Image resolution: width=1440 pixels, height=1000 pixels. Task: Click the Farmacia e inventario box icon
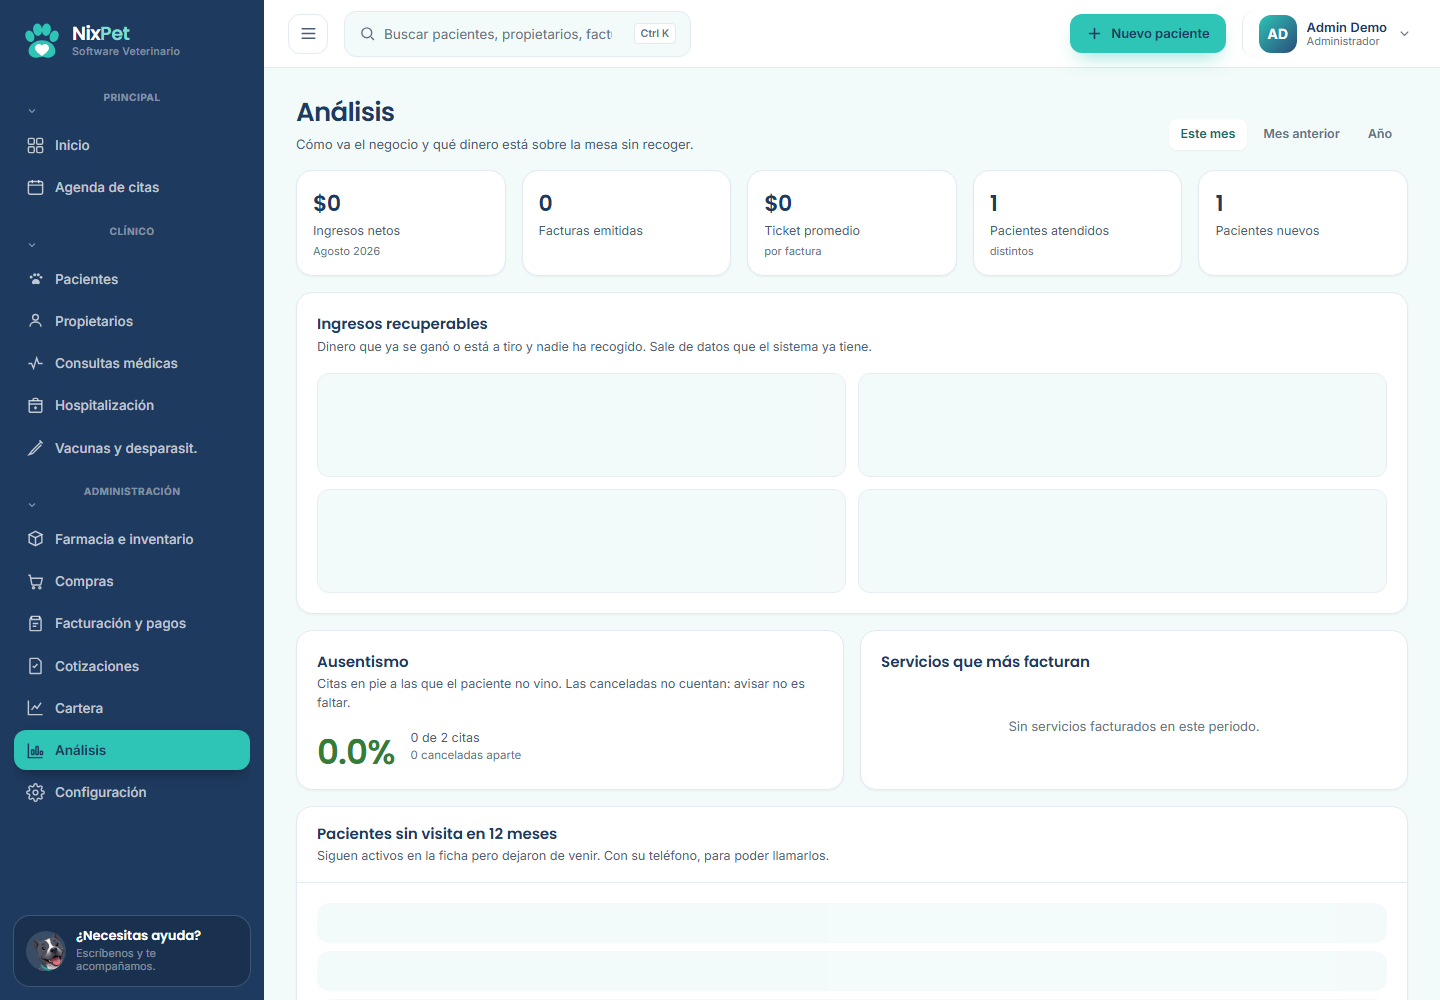(35, 539)
